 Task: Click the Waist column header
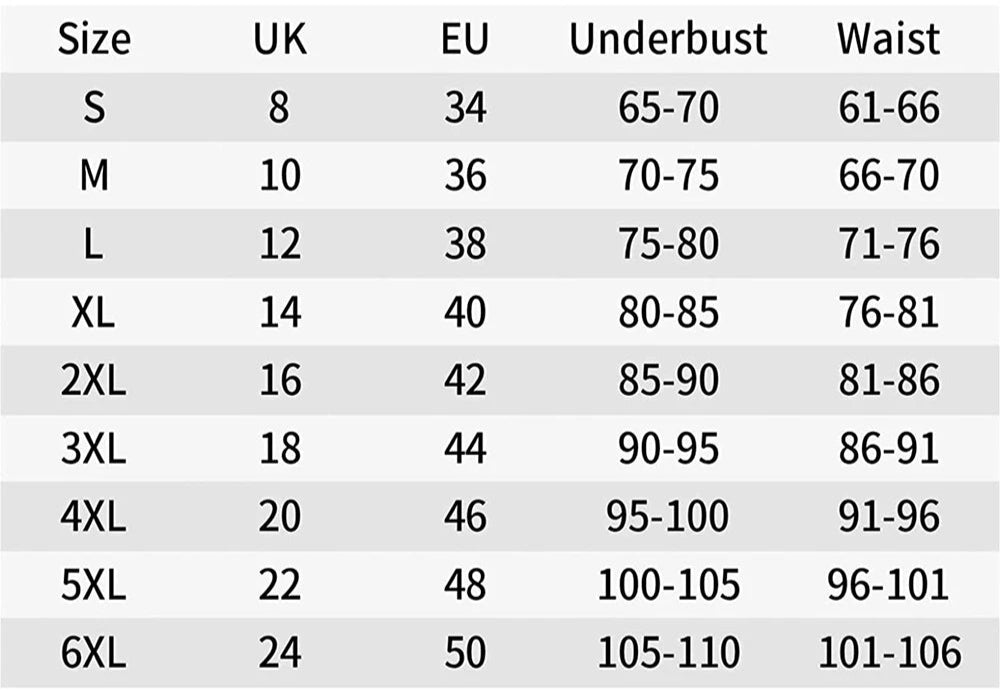pyautogui.click(x=888, y=39)
